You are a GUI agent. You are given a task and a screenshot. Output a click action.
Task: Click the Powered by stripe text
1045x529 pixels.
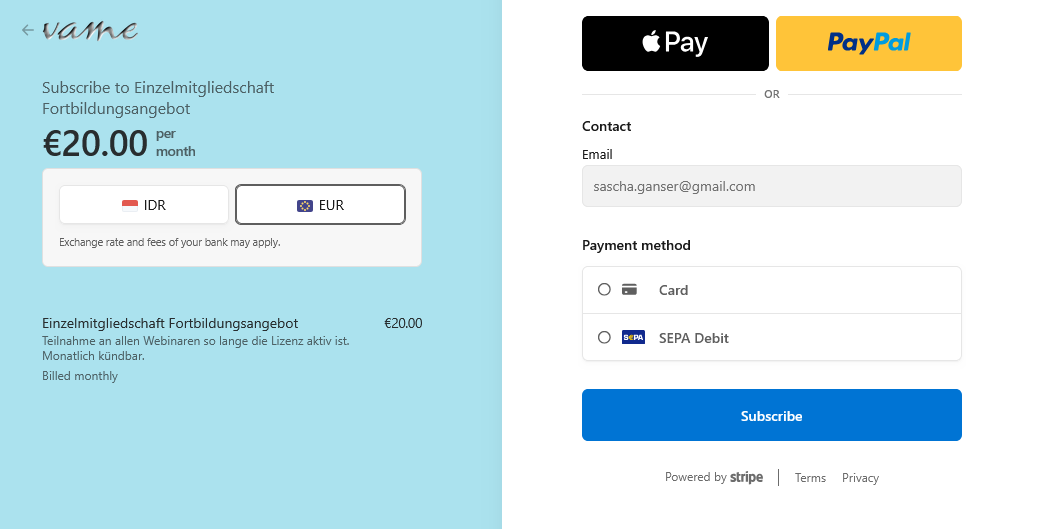pyautogui.click(x=714, y=477)
